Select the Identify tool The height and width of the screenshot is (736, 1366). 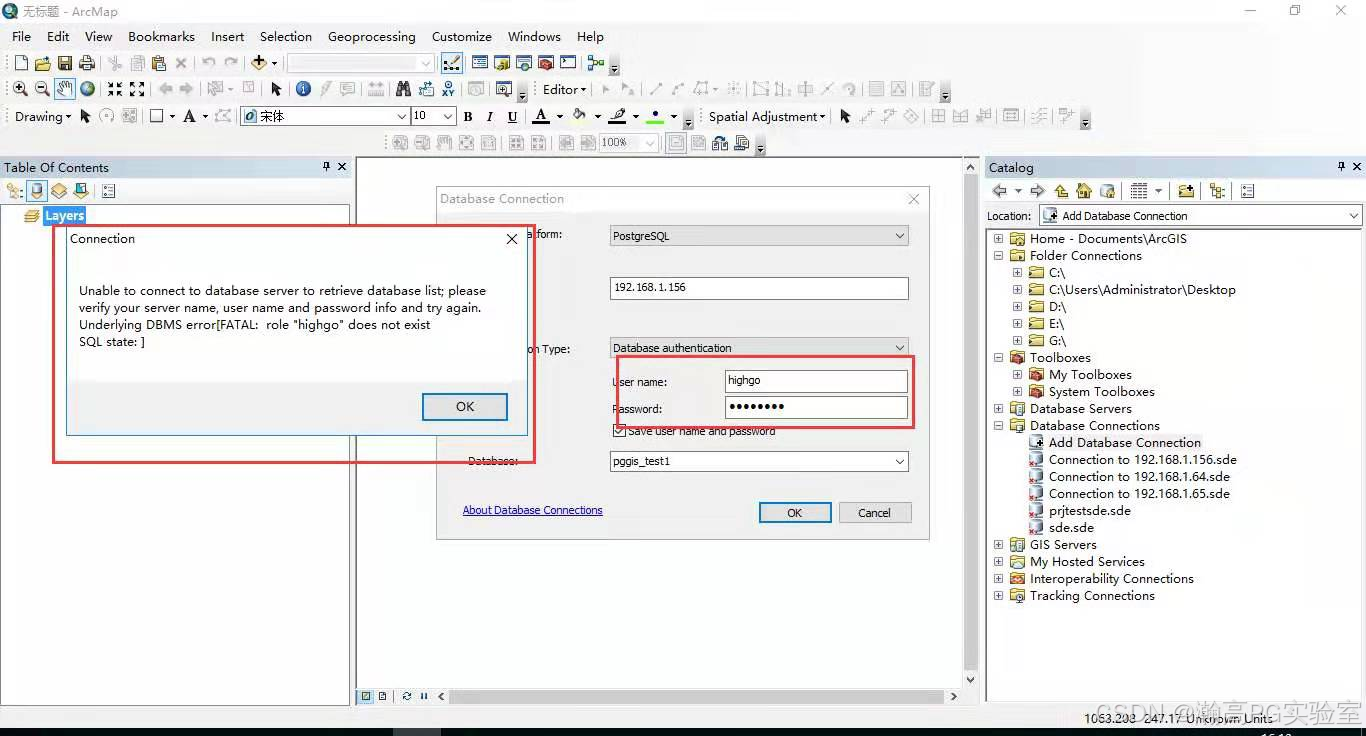(303, 89)
